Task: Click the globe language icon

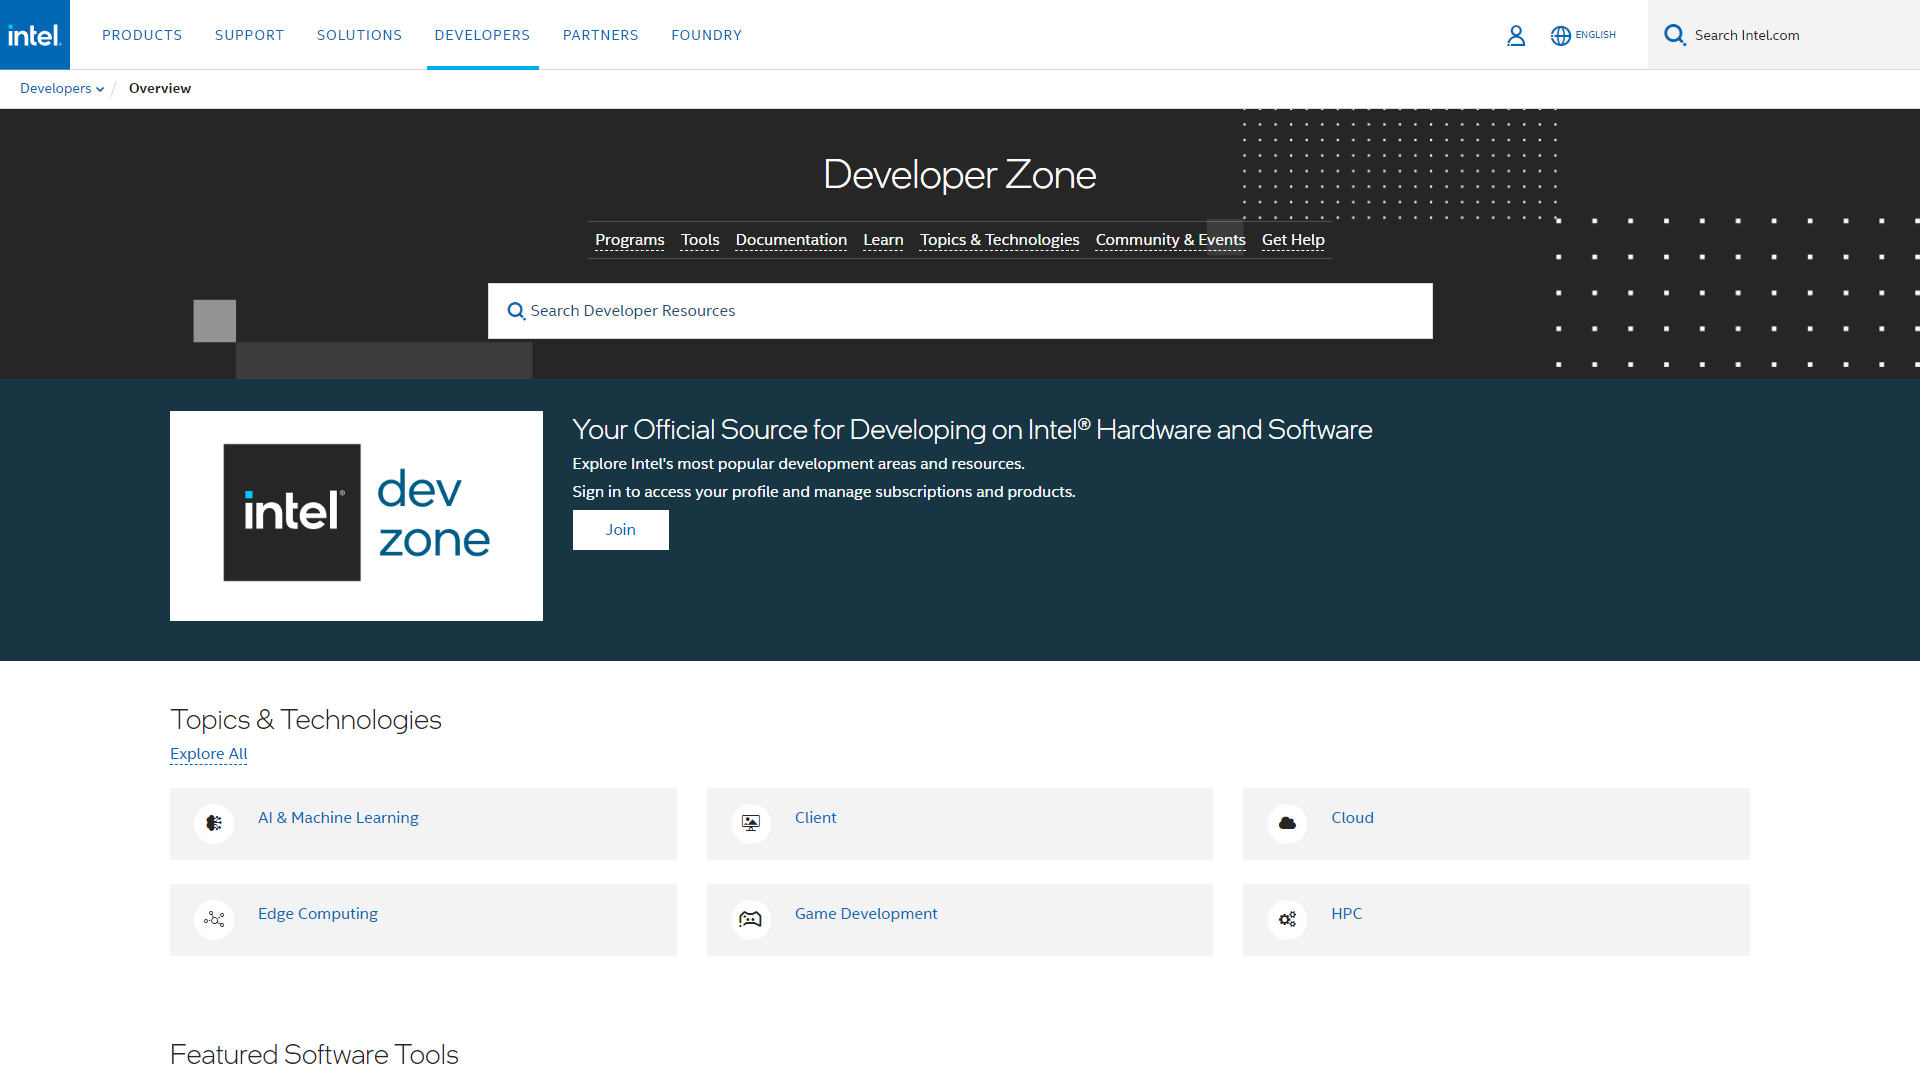Action: pyautogui.click(x=1562, y=35)
